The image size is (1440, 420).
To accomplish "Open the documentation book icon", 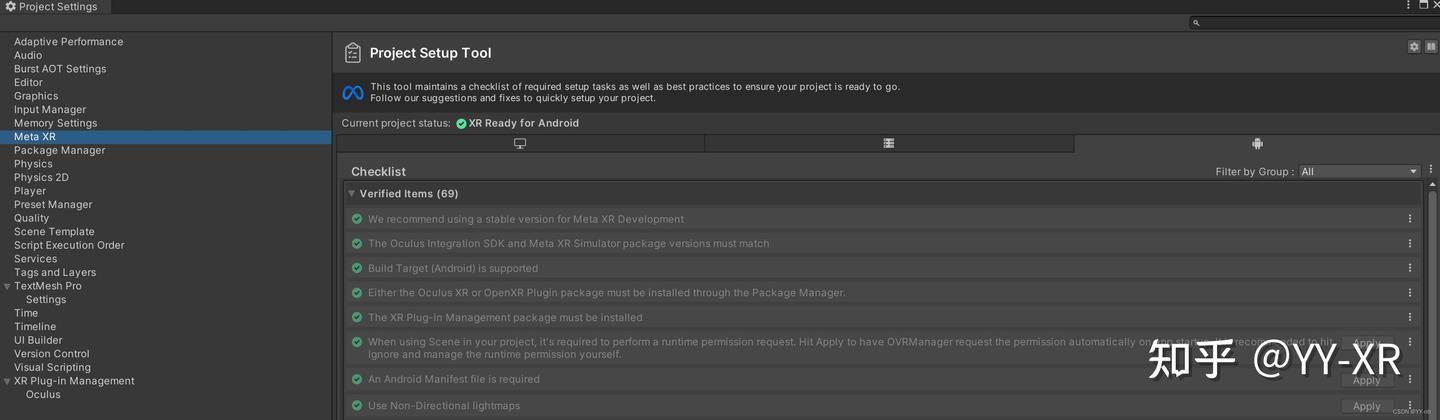I will pyautogui.click(x=1431, y=47).
